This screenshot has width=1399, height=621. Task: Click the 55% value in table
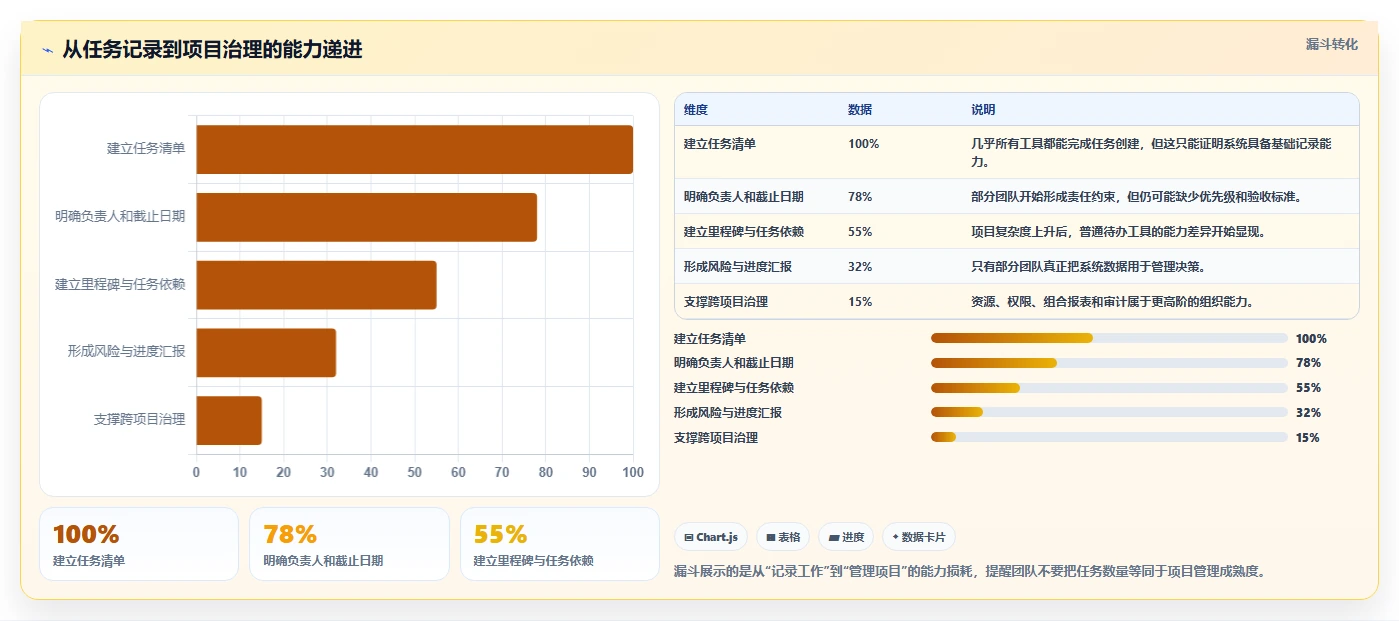click(x=860, y=232)
